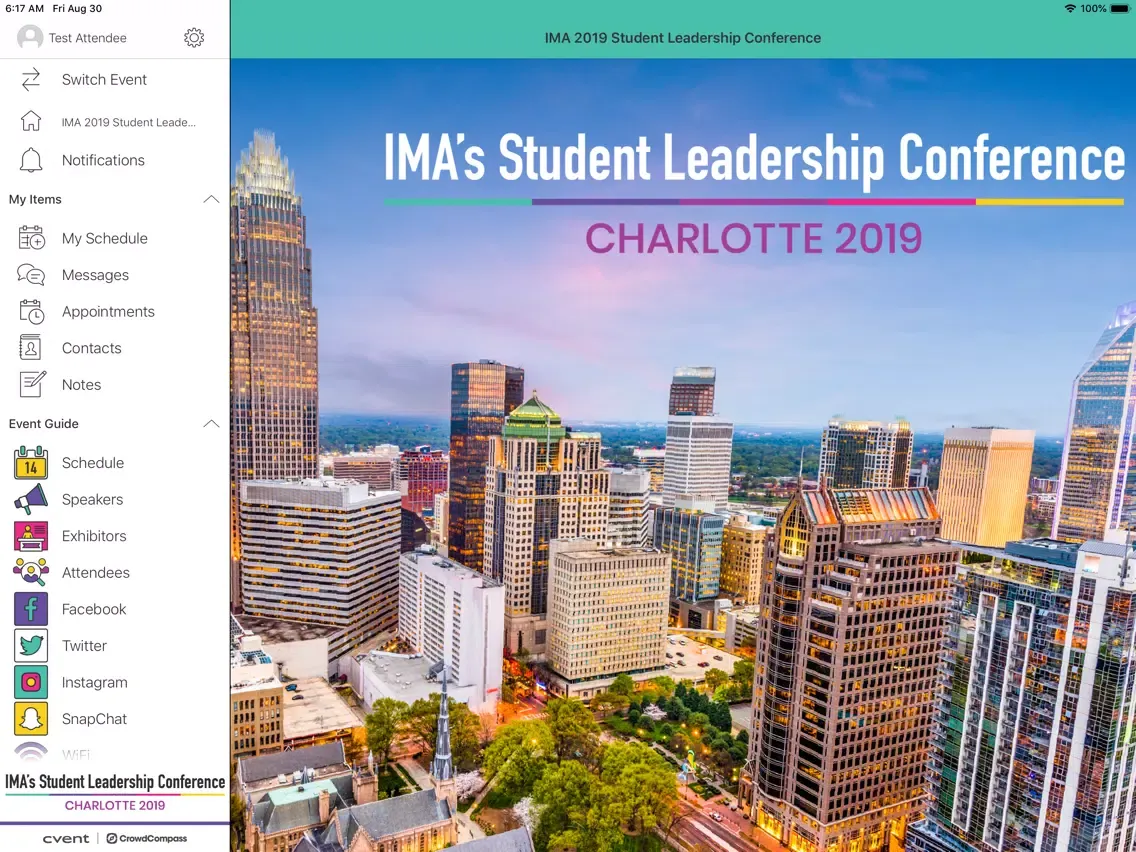
Task: Open the Messages label
Action: [x=95, y=275]
